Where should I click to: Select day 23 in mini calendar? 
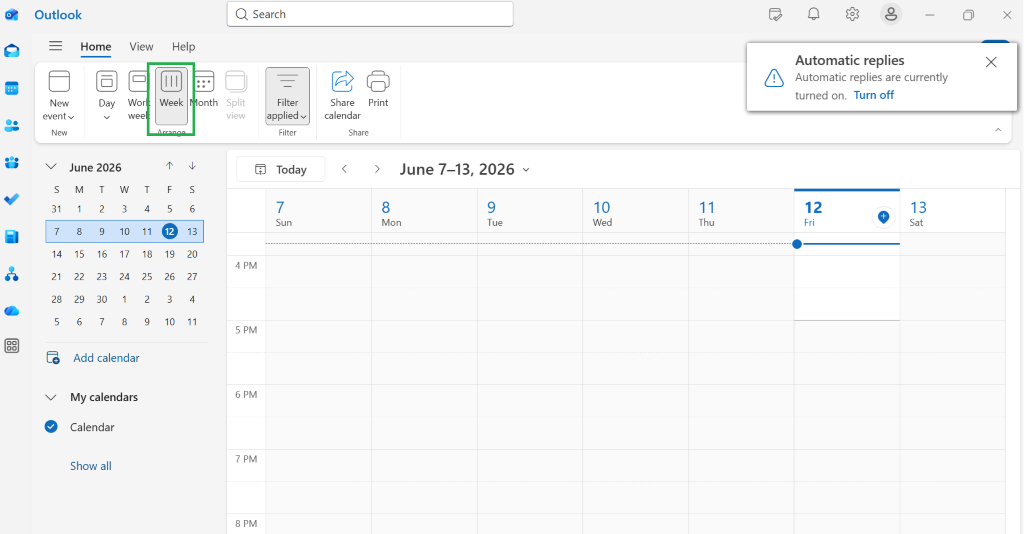[102, 276]
